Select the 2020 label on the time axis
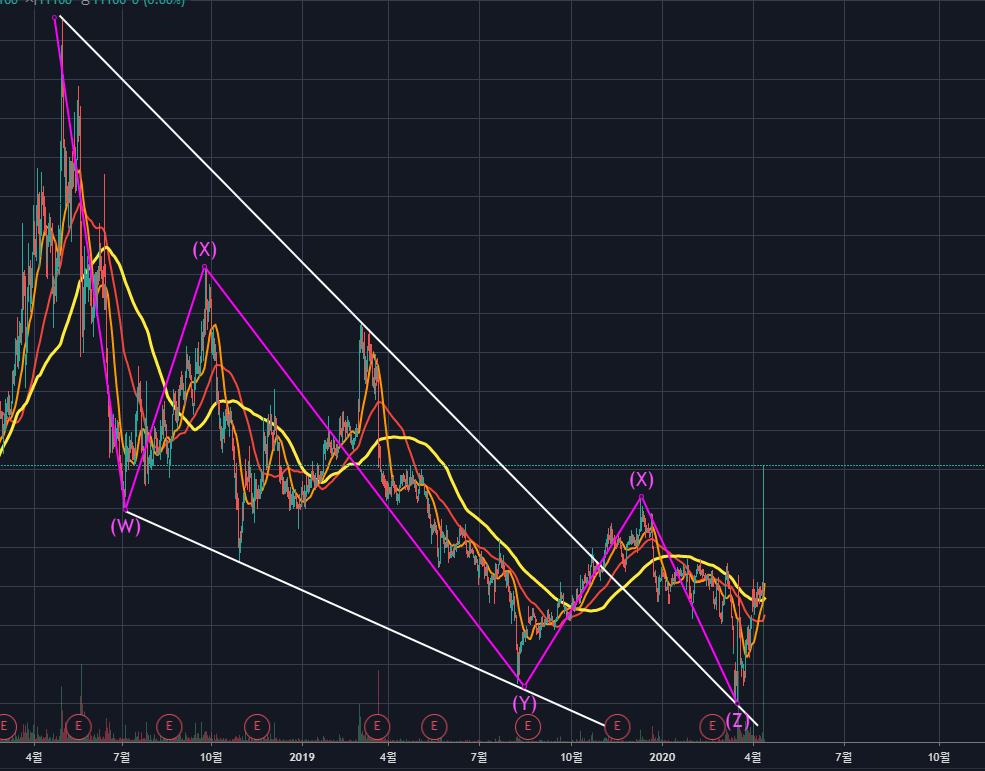Viewport: 985px width, 771px height. (663, 757)
